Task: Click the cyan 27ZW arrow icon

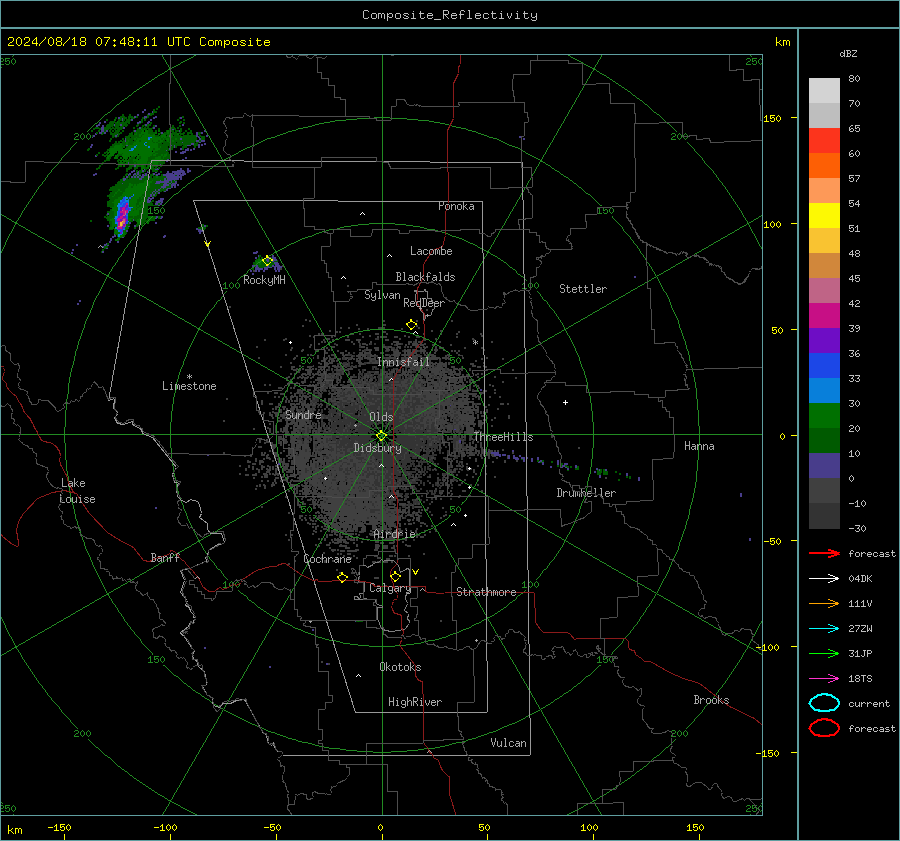Action: pyautogui.click(x=824, y=629)
